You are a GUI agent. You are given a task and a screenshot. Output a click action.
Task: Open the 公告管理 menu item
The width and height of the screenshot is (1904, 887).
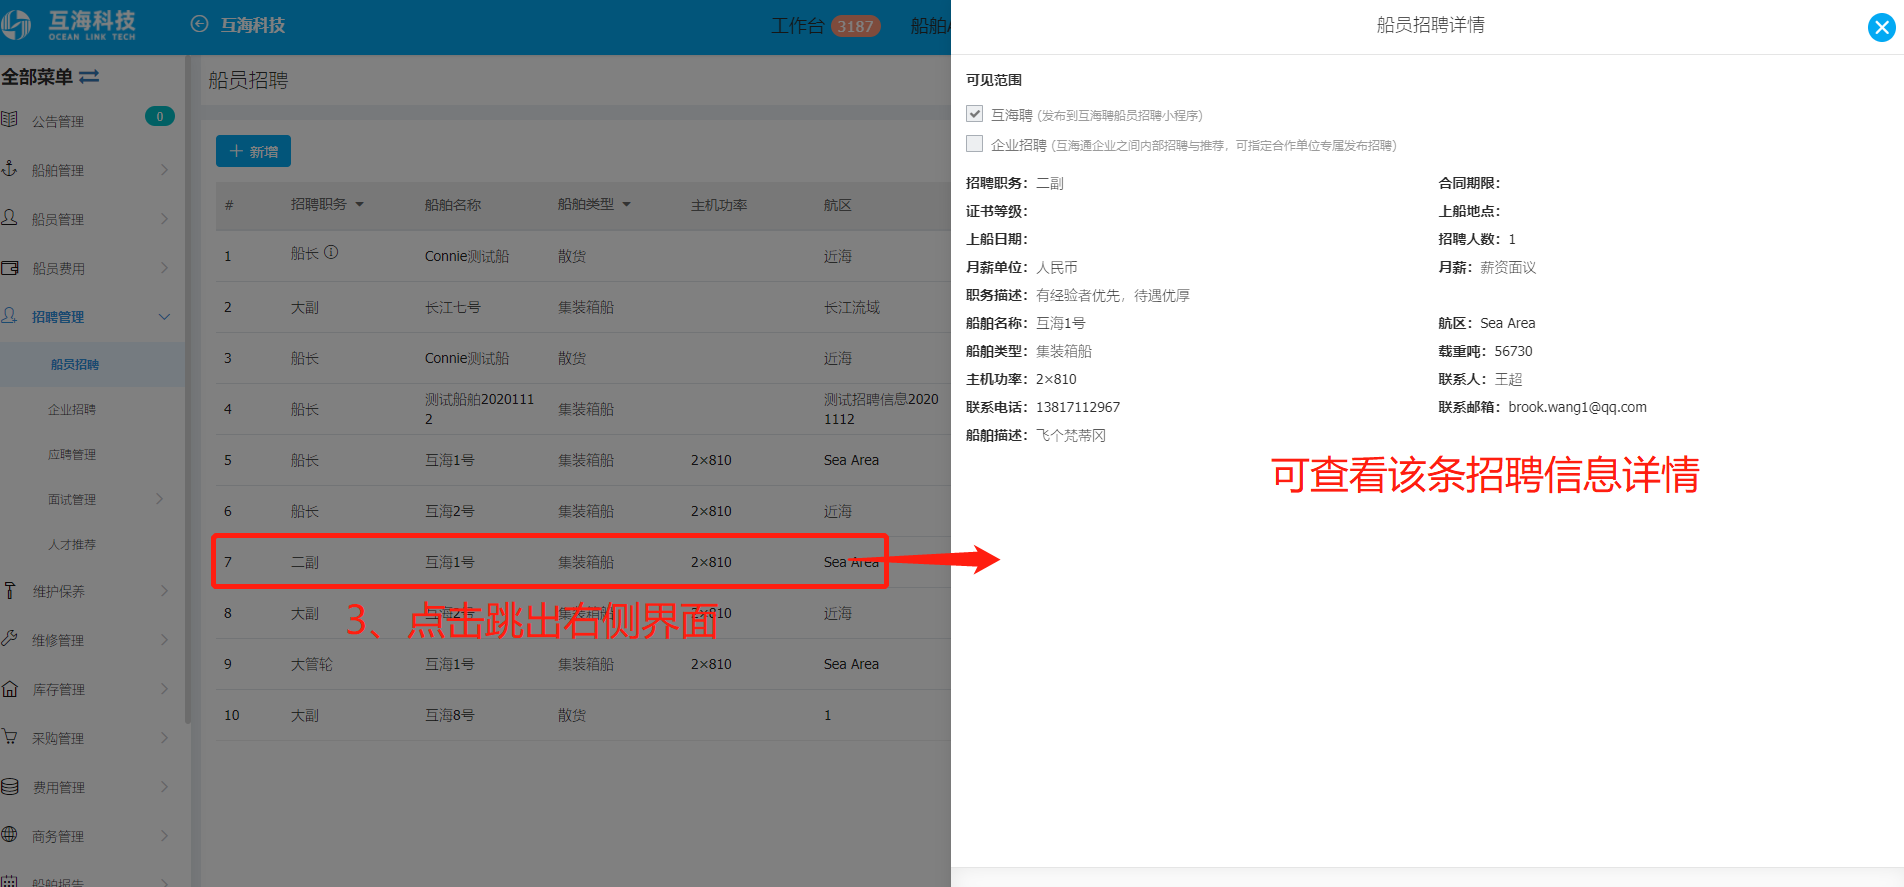[58, 121]
